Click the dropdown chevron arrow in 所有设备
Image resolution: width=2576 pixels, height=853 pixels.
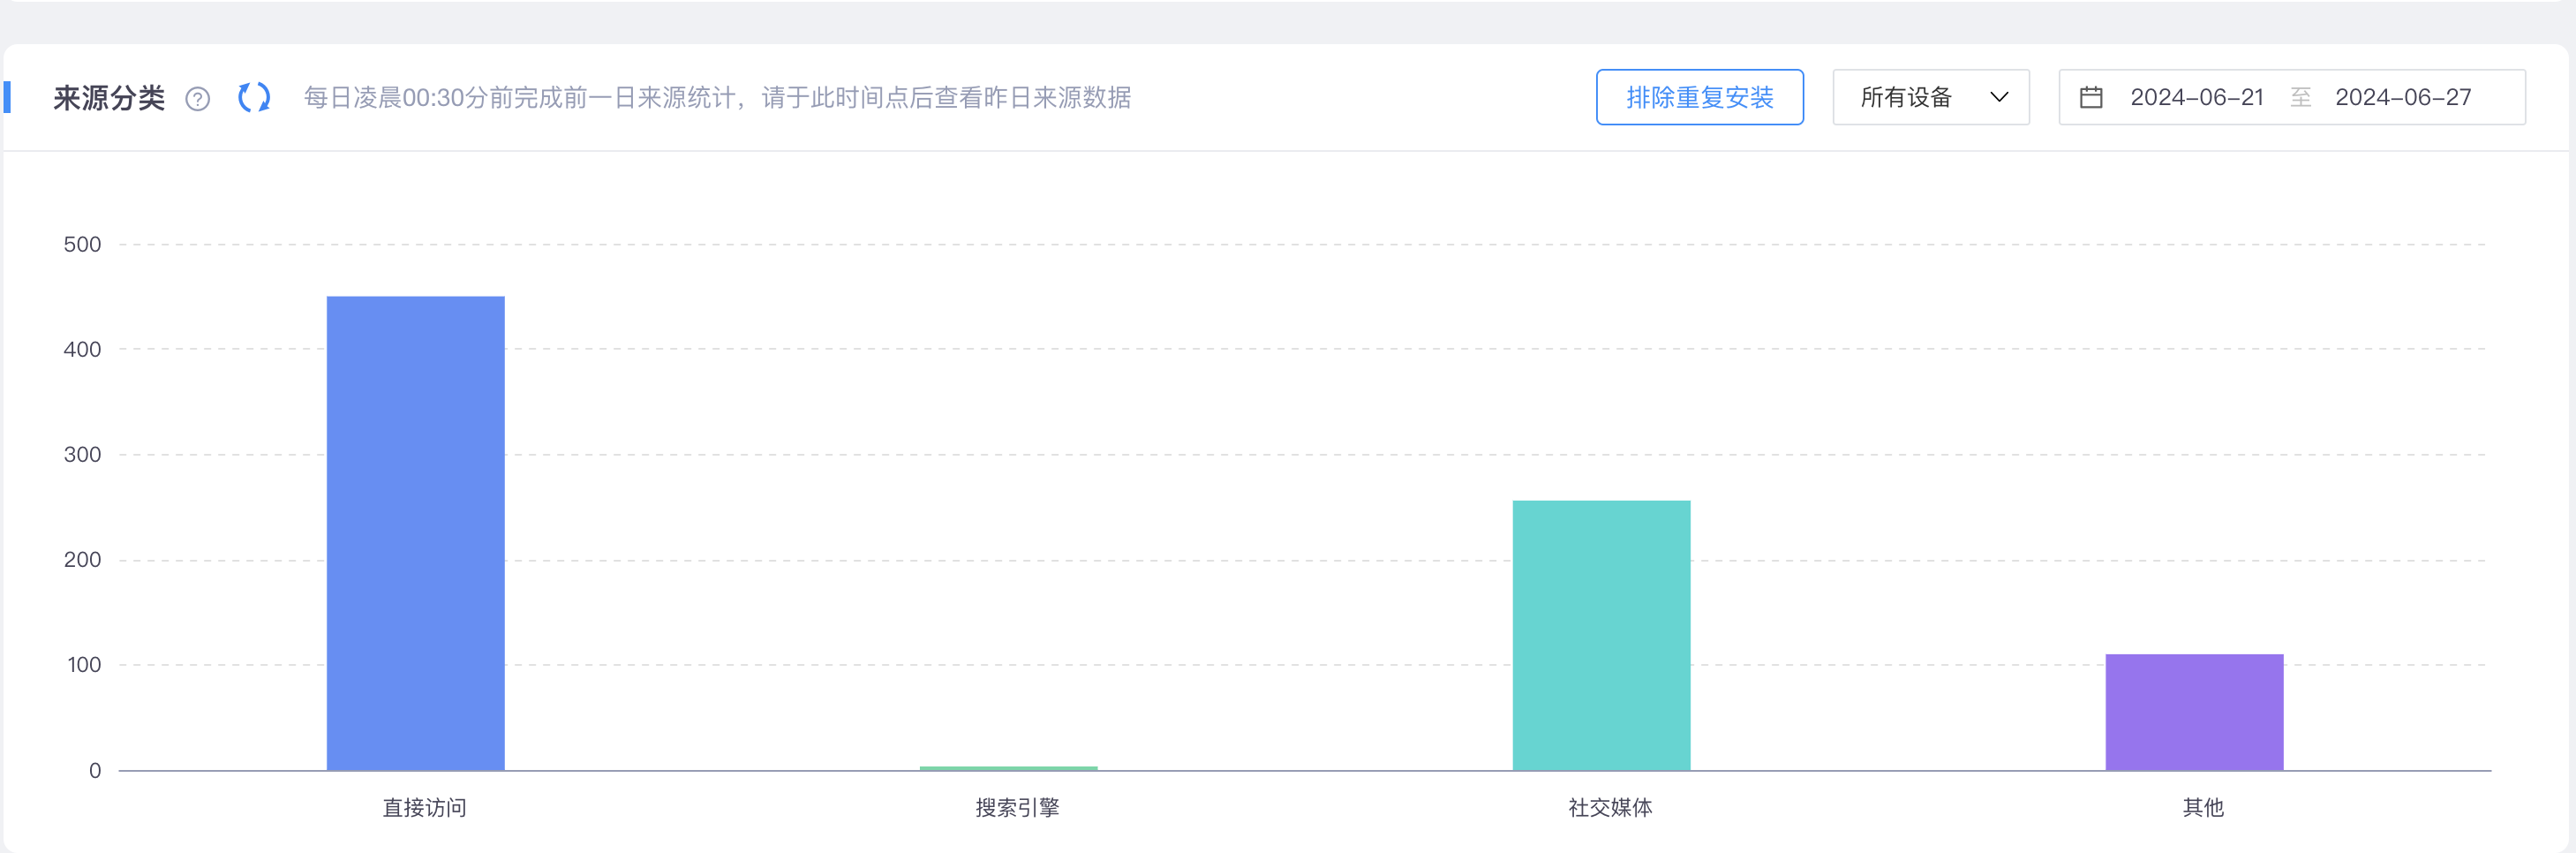click(1998, 97)
